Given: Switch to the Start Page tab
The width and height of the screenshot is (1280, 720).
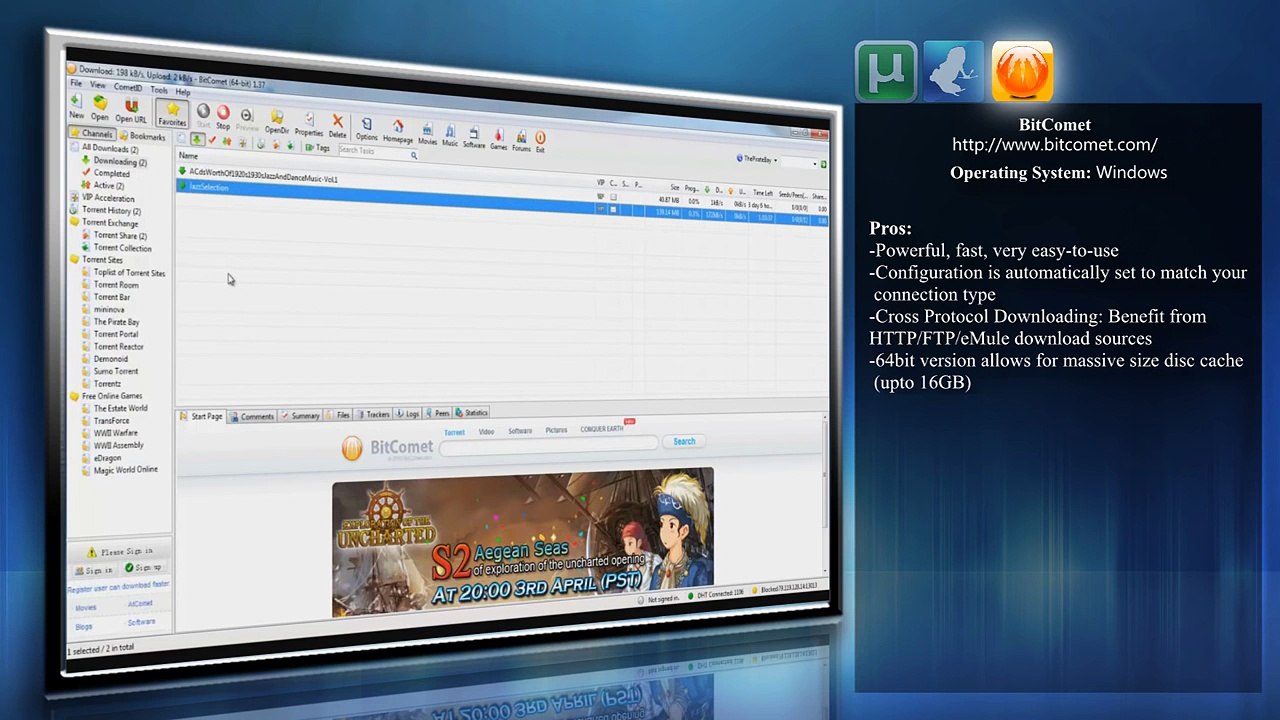Looking at the screenshot, I should coord(201,416).
